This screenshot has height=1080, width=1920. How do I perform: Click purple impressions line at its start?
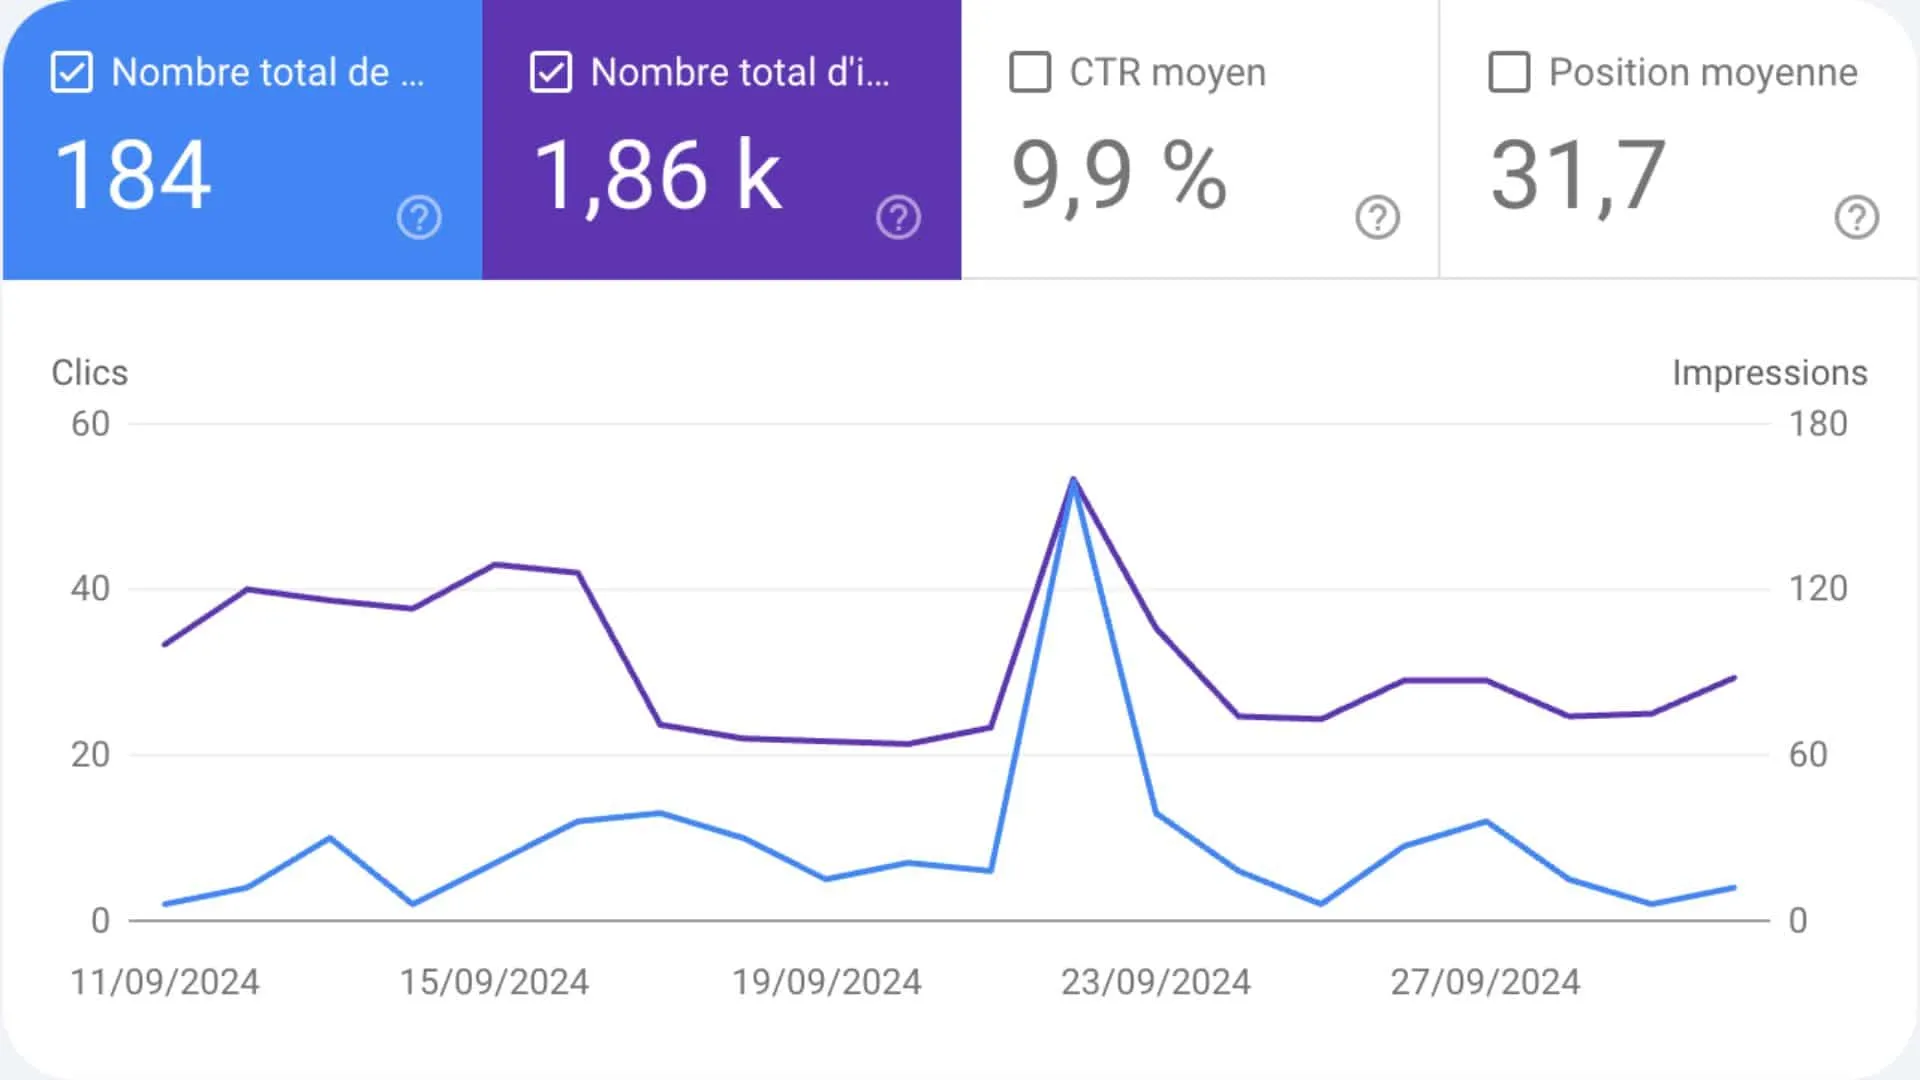(x=165, y=644)
